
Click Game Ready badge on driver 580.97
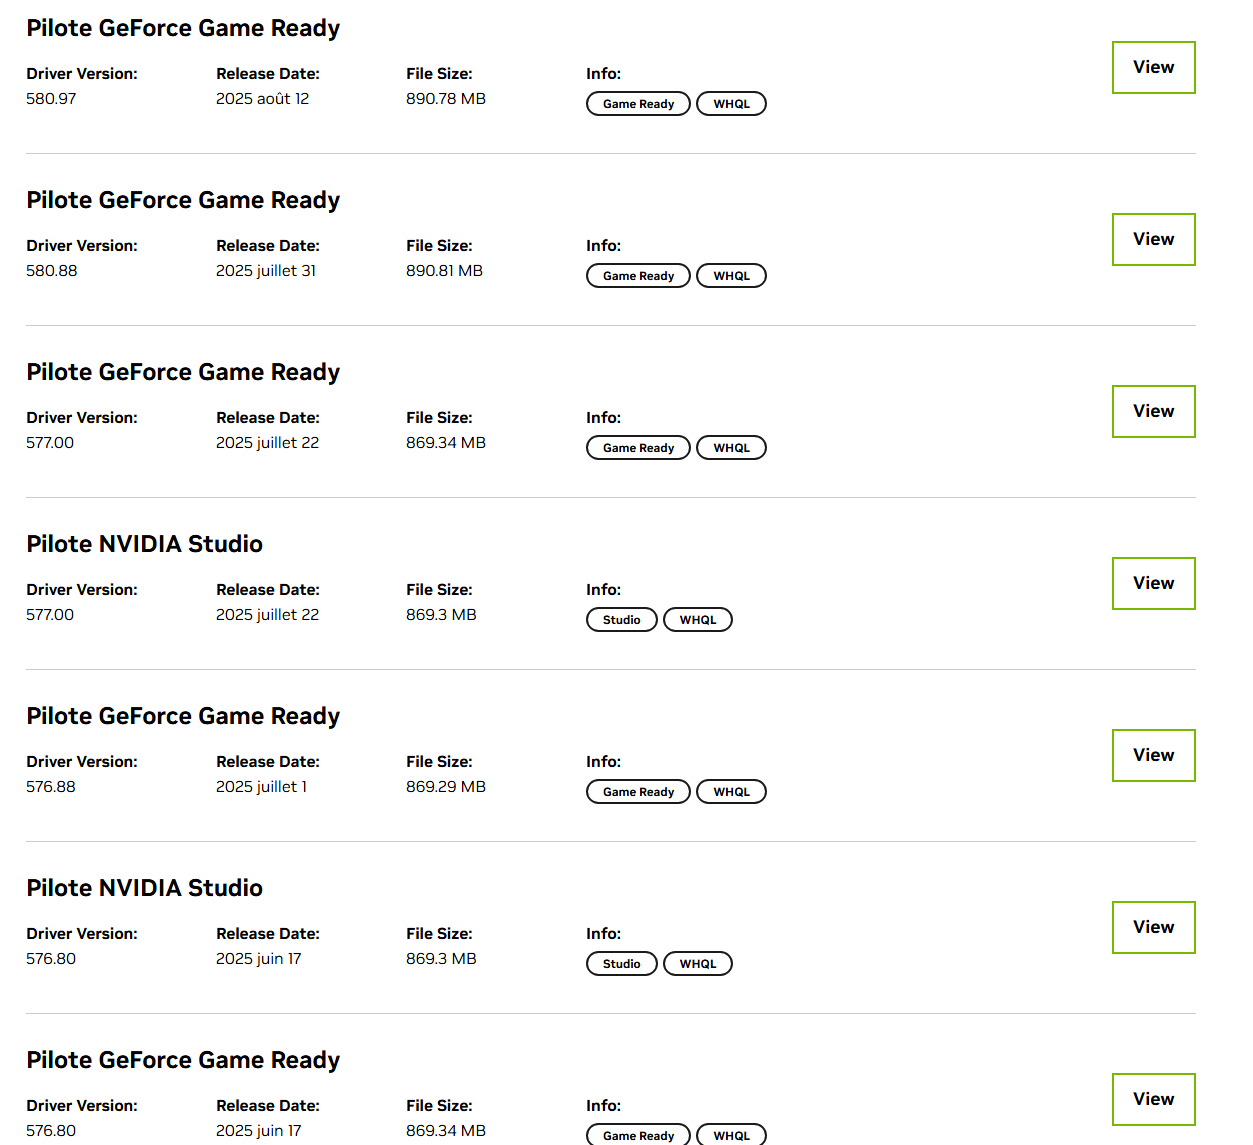(638, 104)
